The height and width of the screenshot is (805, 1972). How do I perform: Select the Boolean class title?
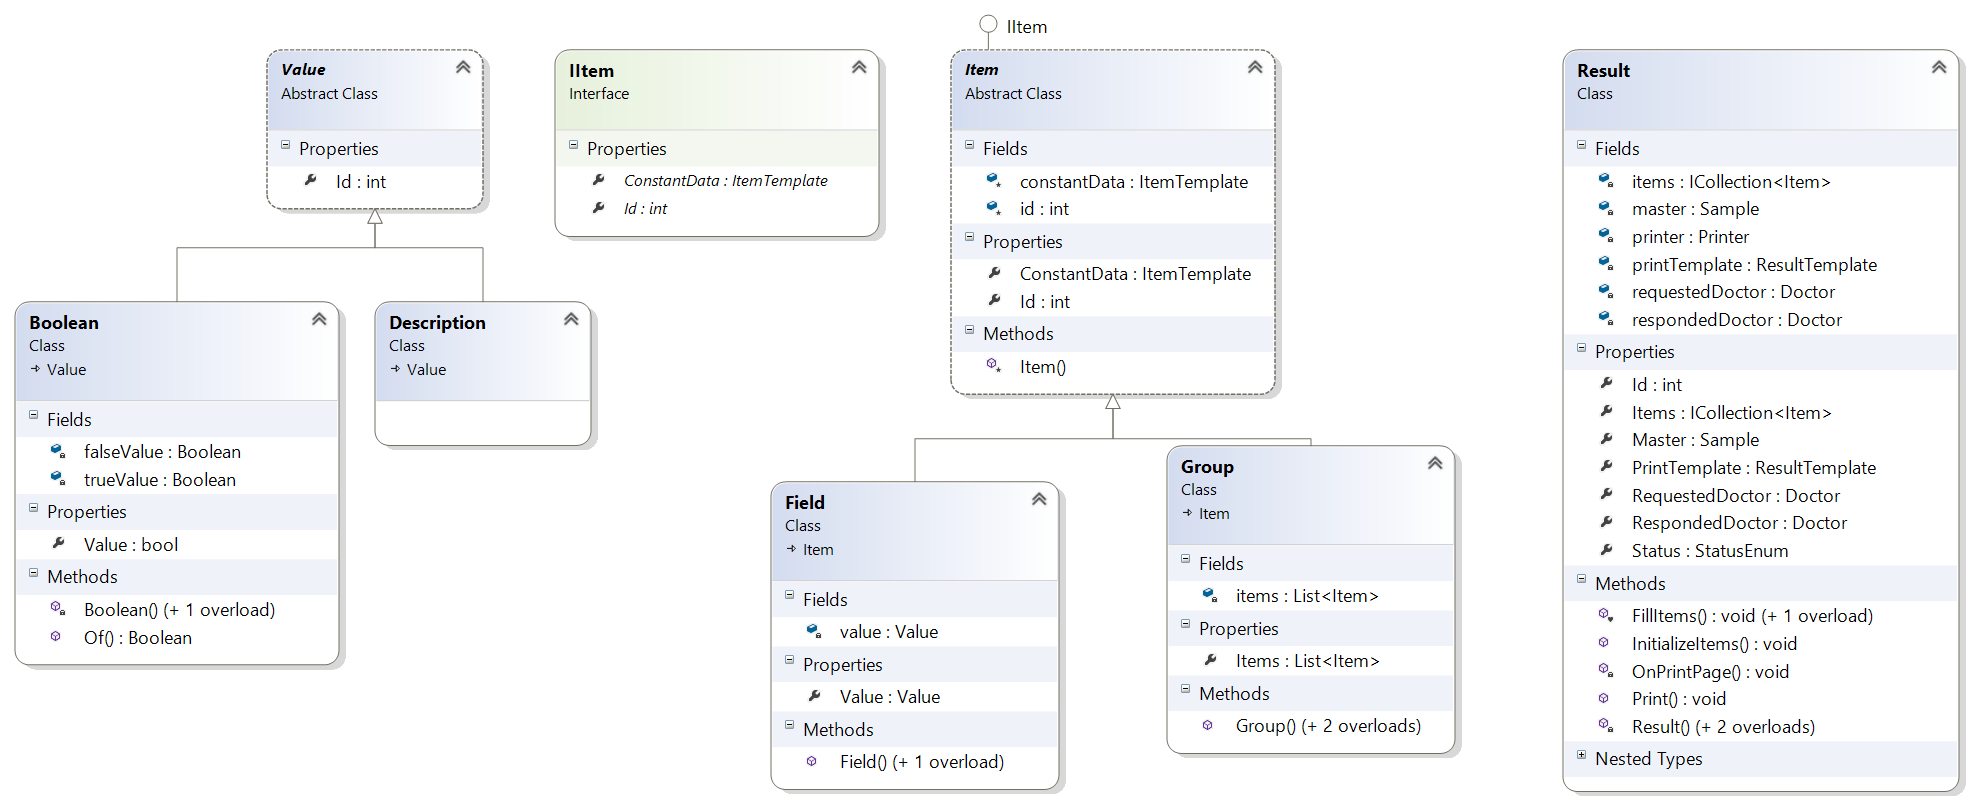click(x=64, y=323)
